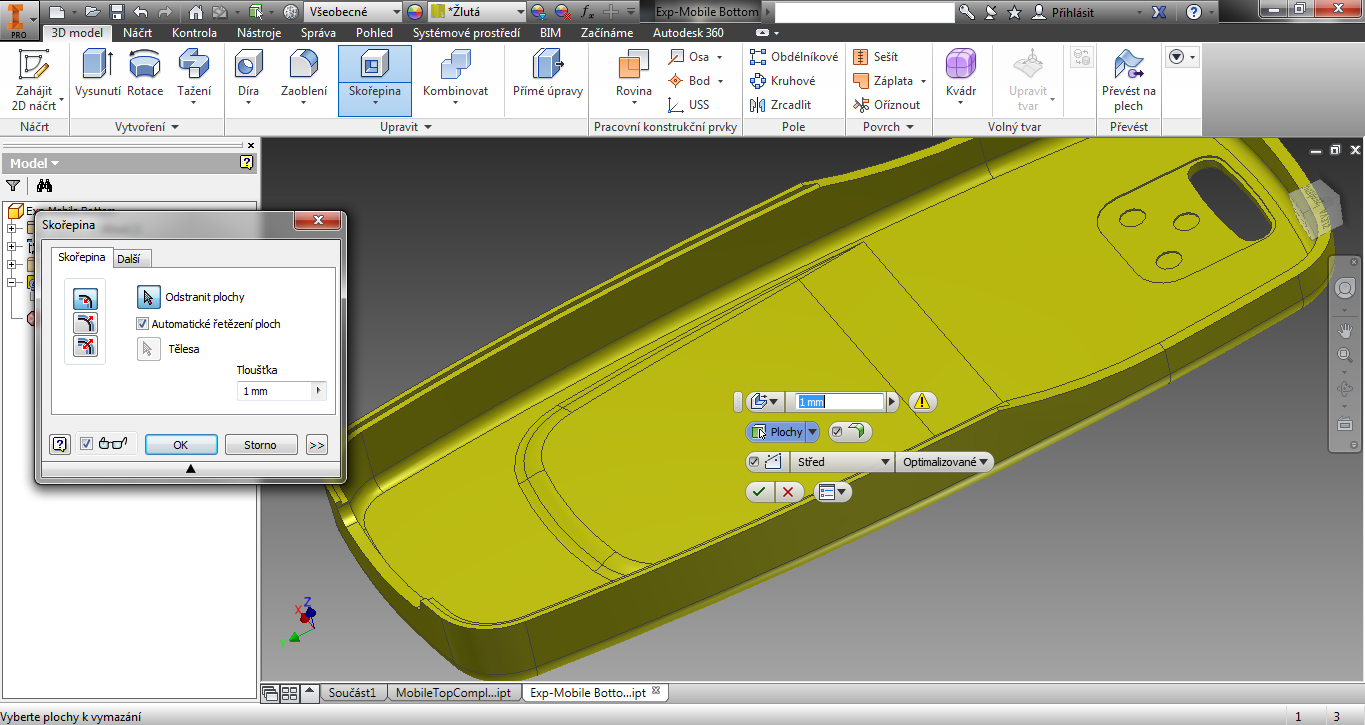Switch to the Kontrola ribbon tab

click(194, 33)
